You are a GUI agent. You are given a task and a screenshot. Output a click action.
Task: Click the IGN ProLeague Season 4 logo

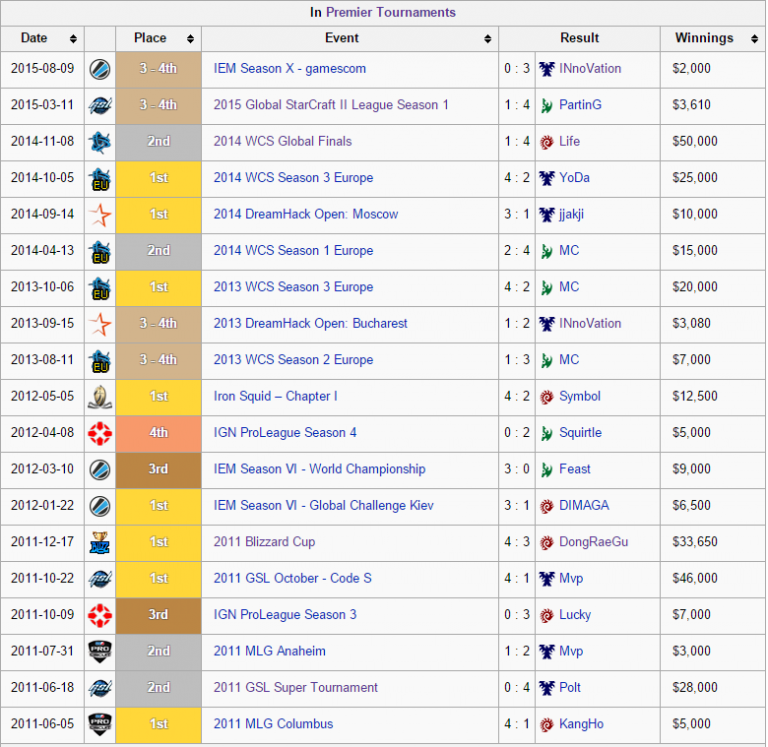tap(99, 433)
